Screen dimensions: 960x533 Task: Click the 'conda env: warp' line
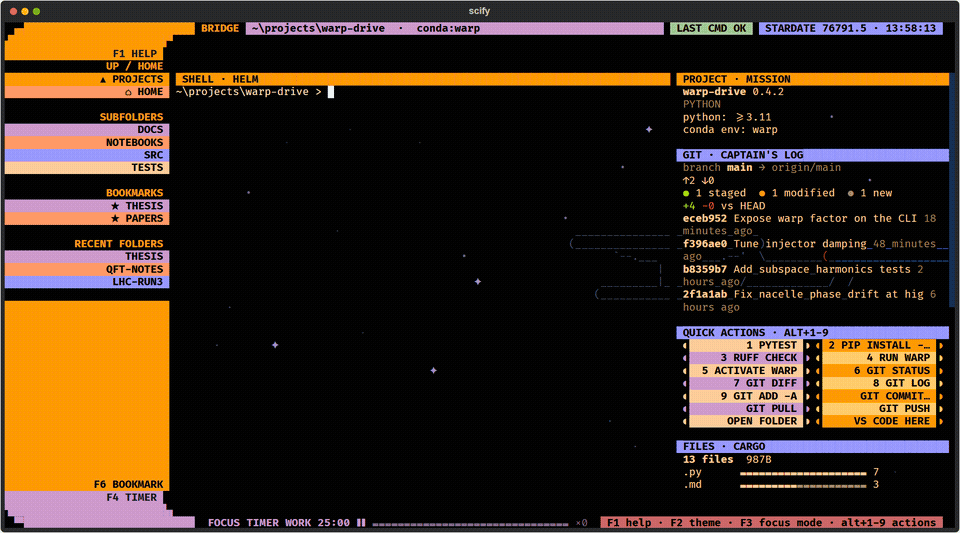[730, 130]
